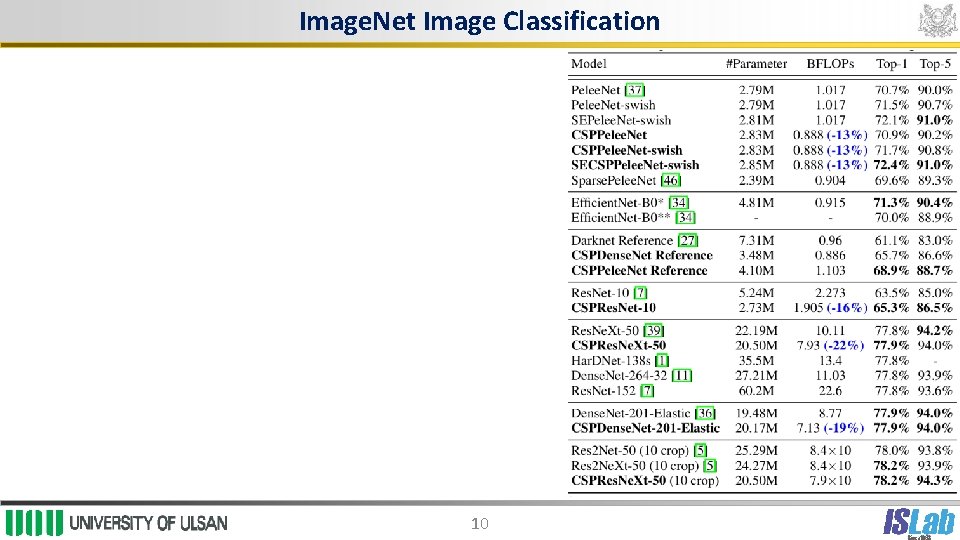Click the 8.77 BFLOPs value for DenseNet-201-Elastic
Image resolution: width=960 pixels, height=540 pixels.
(x=830, y=413)
